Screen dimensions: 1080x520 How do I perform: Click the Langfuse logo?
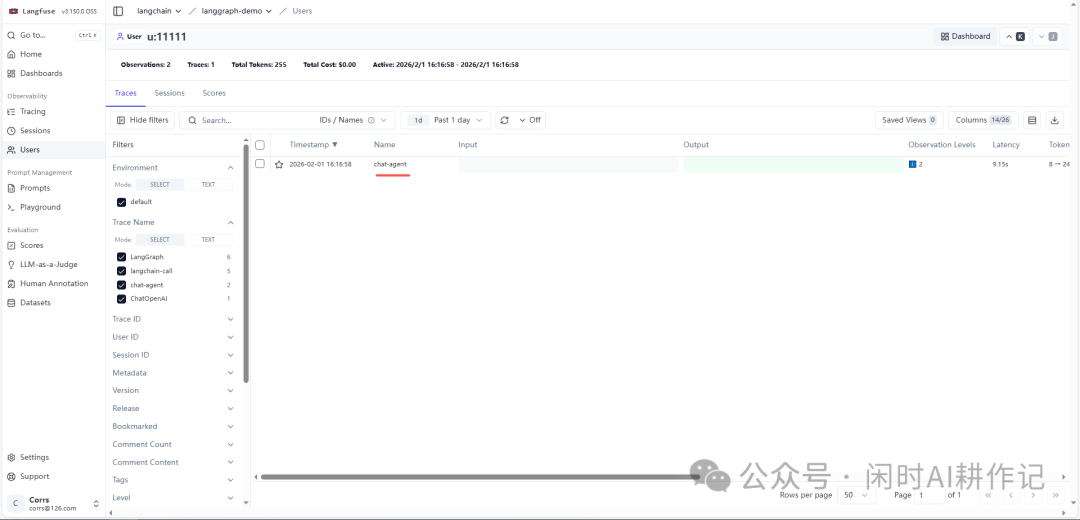pos(31,11)
